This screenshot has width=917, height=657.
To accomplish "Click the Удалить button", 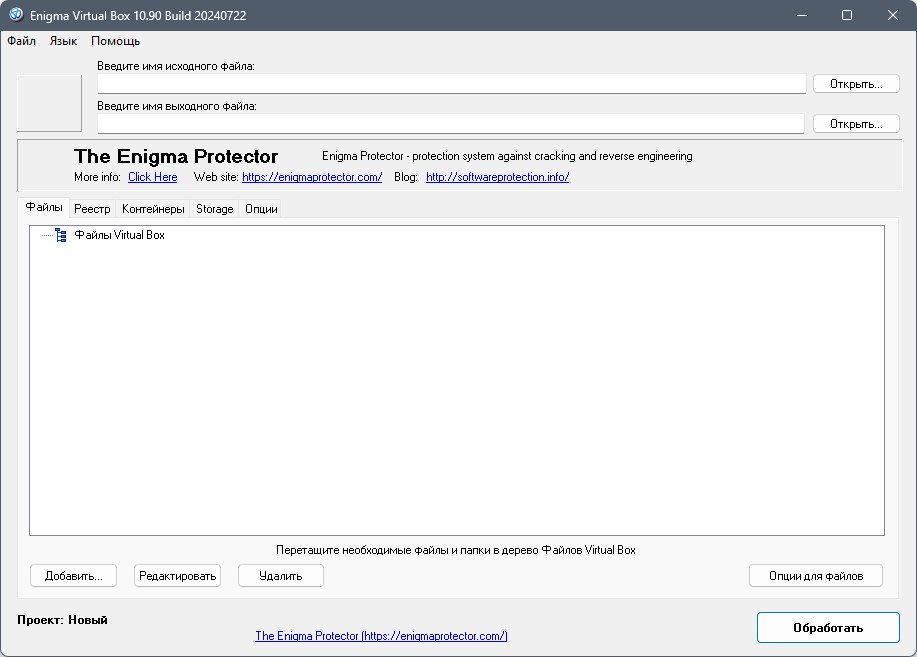I will coord(281,576).
